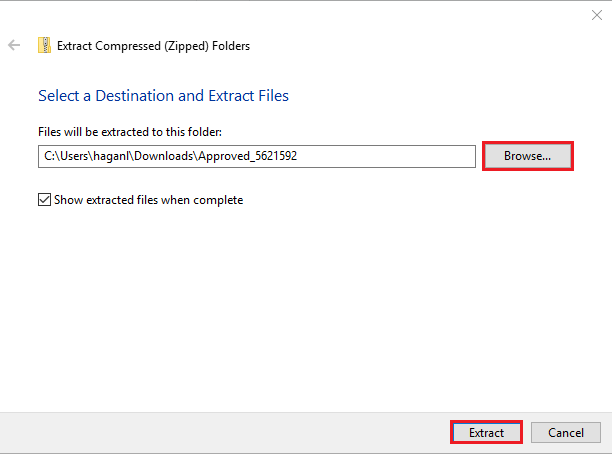Uncheck Show extracted files when complete checkbox
Screen dimensions: 612x454
[x=44, y=199]
